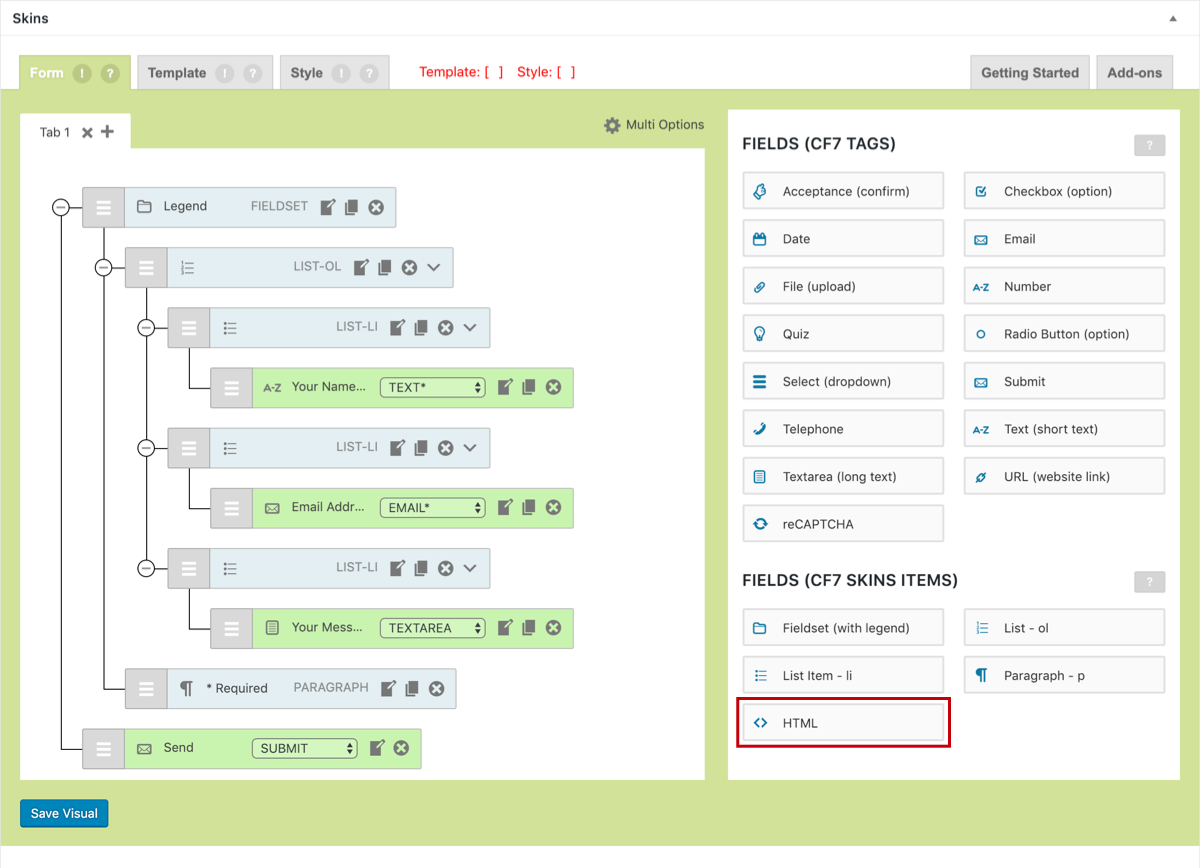
Task: Remove the Required paragraph item
Action: pos(436,688)
